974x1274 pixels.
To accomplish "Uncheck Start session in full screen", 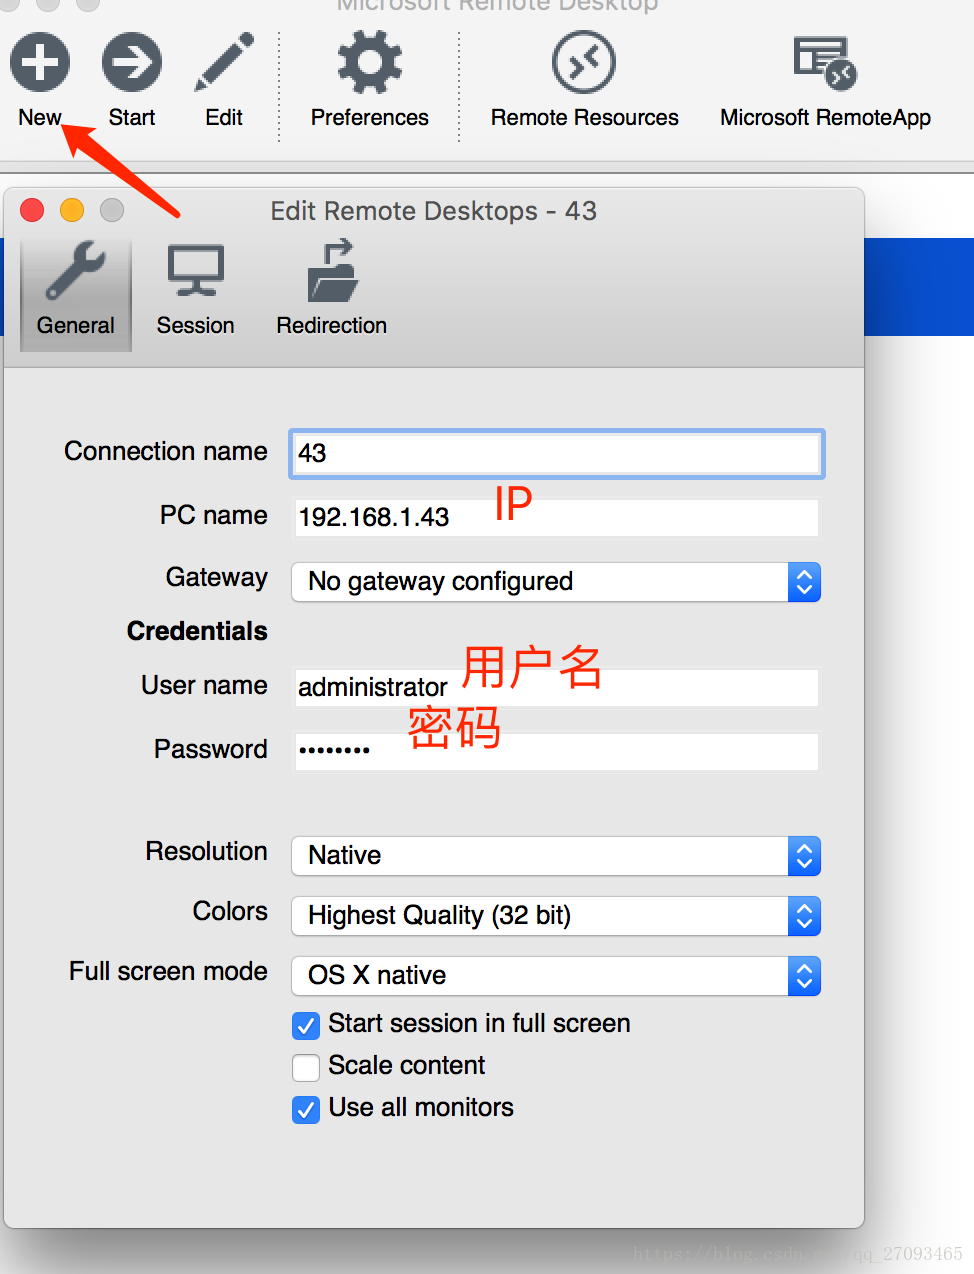I will pos(306,1026).
